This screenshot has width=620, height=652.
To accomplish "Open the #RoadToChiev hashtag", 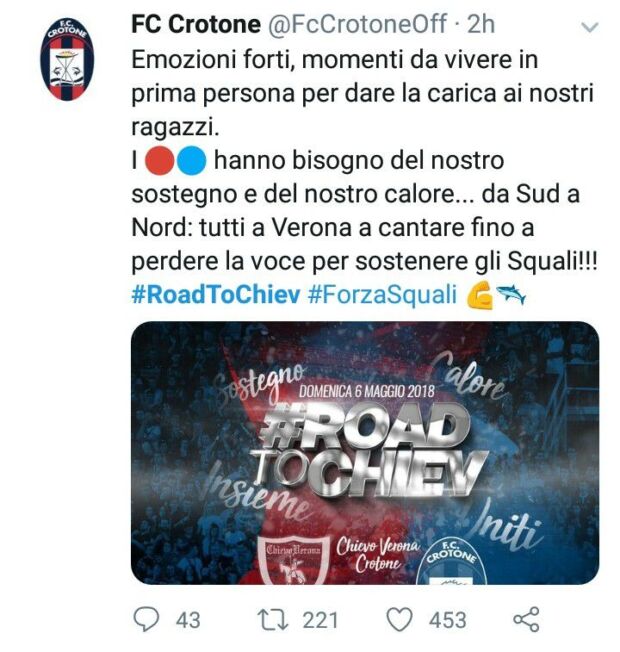I will click(x=215, y=294).
